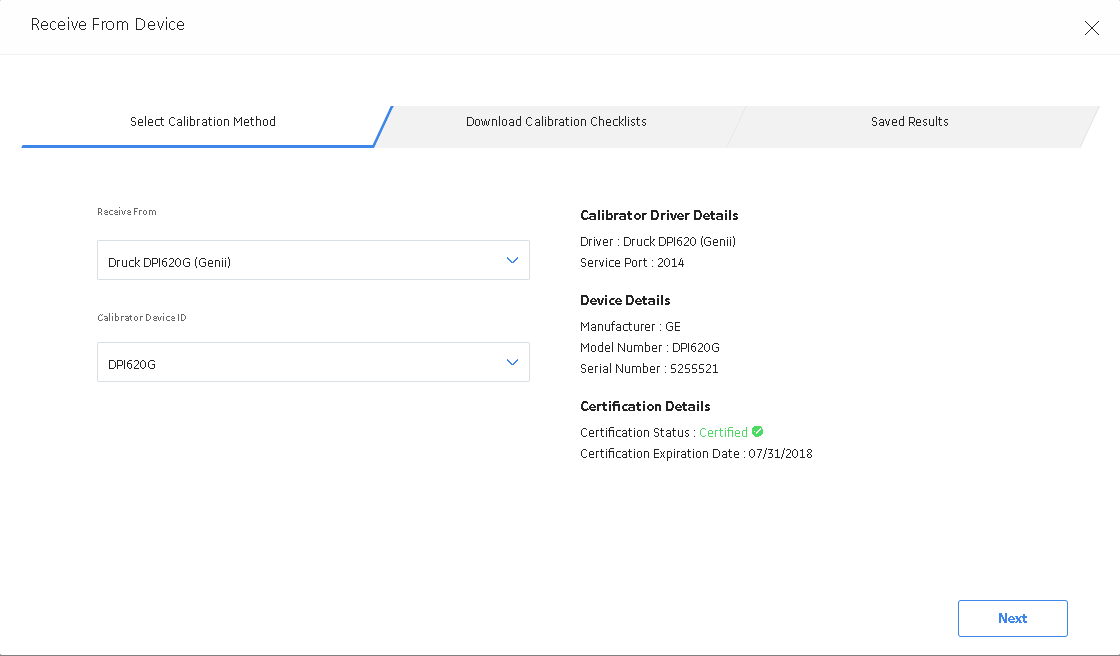Click the Next button
The image size is (1120, 656).
(x=1013, y=618)
